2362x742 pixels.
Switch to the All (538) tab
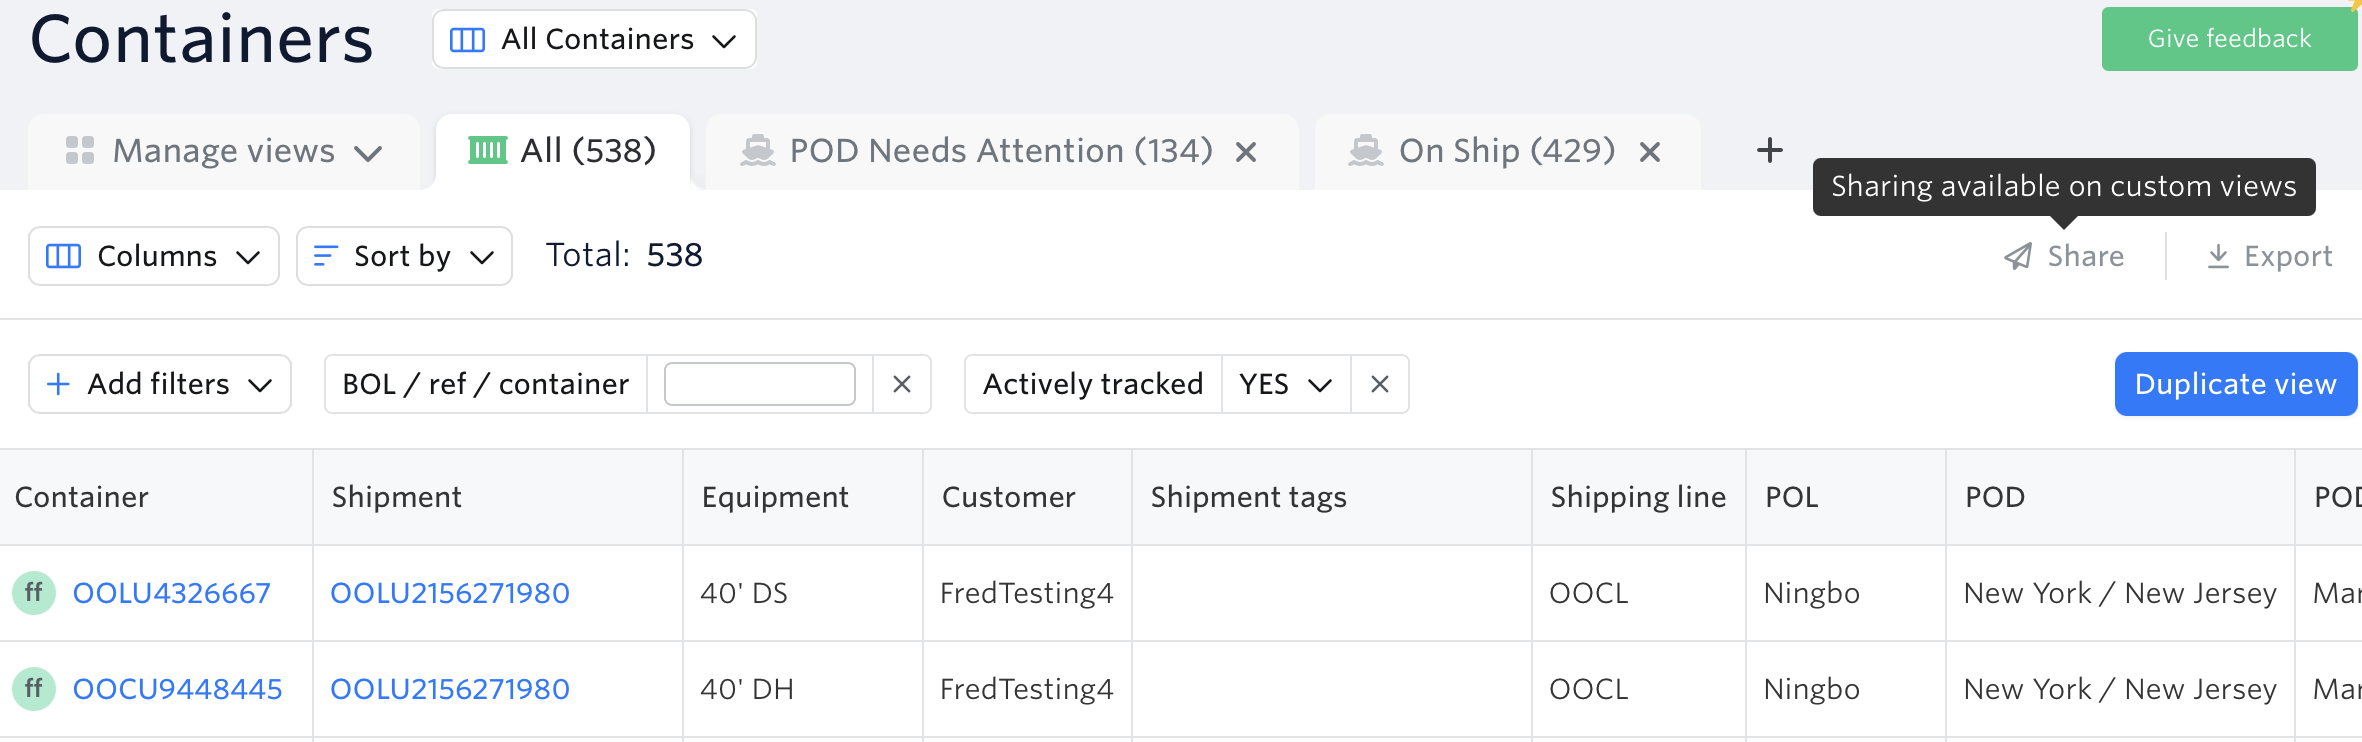tap(563, 152)
